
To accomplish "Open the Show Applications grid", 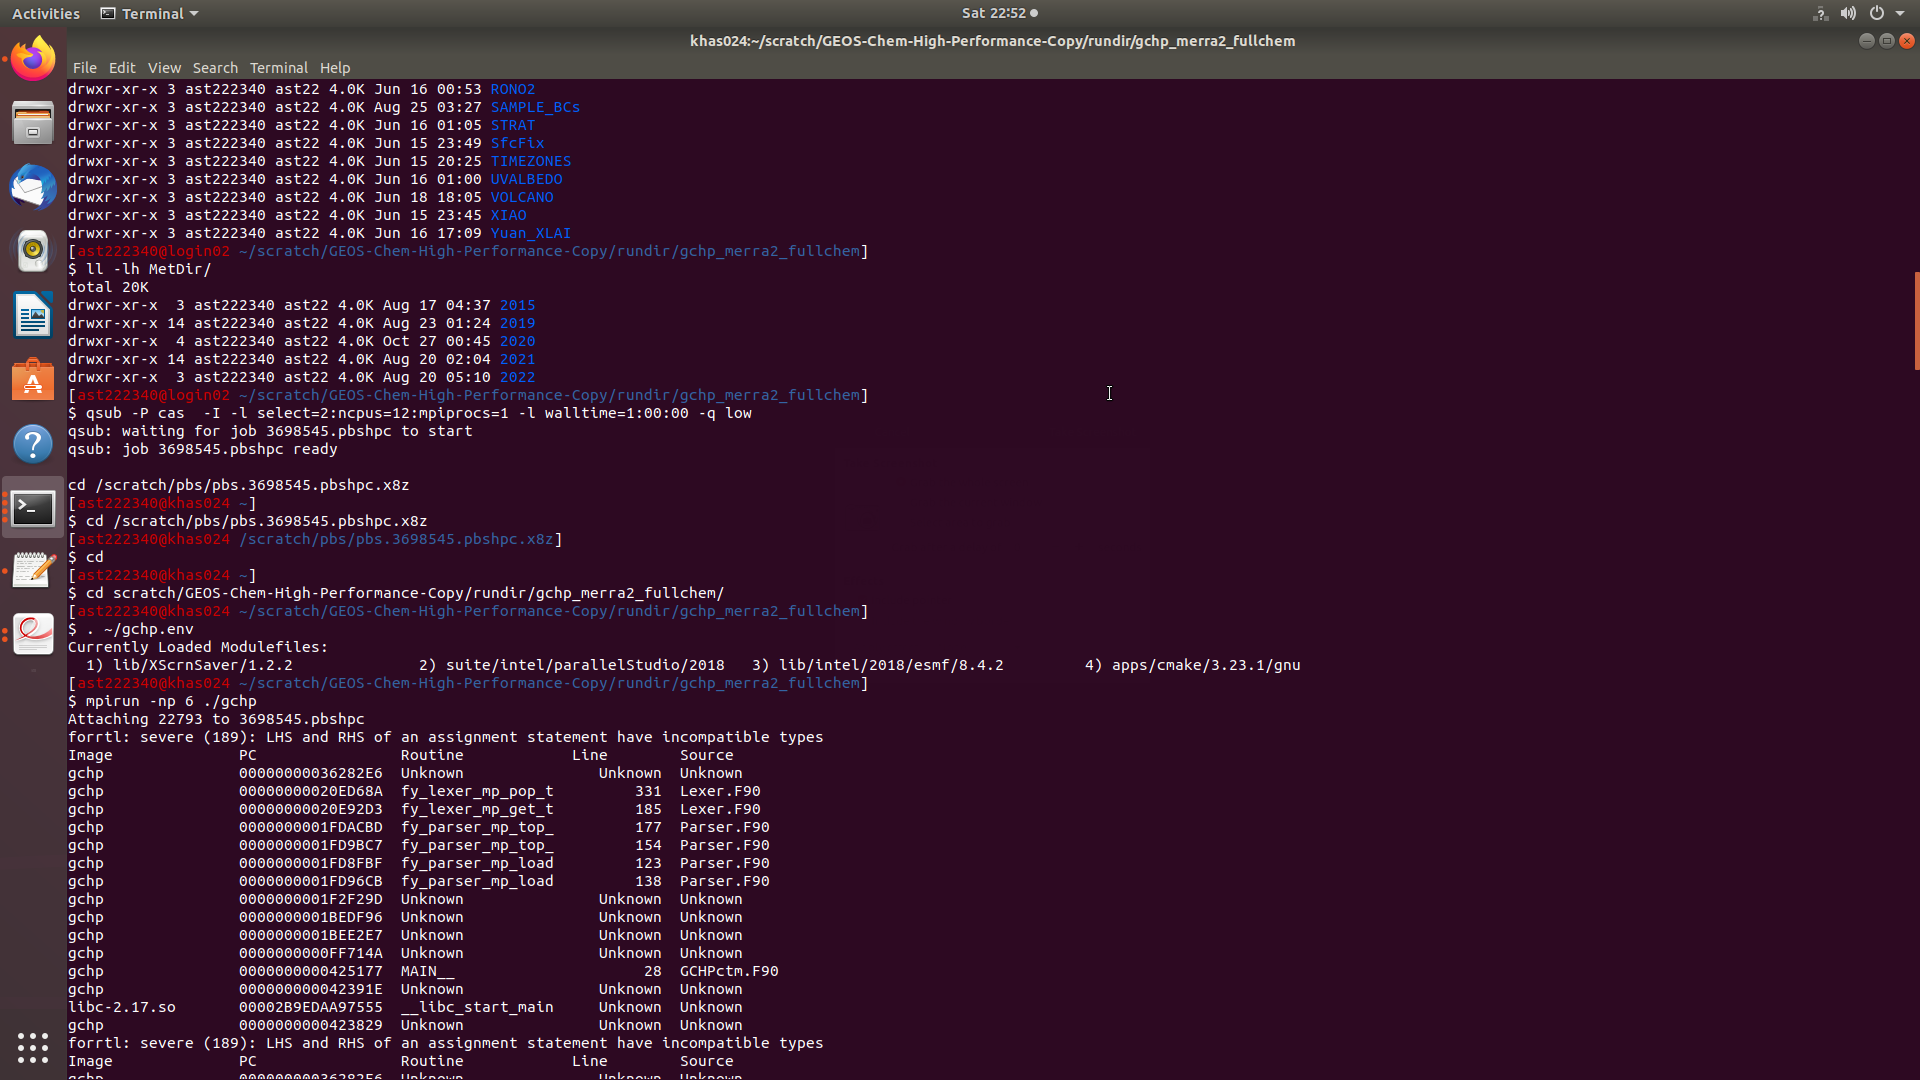I will pyautogui.click(x=33, y=1047).
